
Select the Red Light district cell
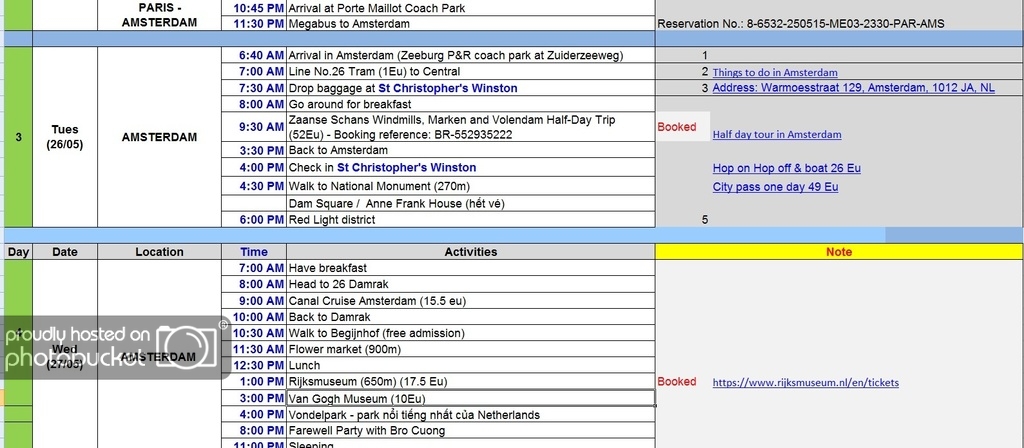pos(470,219)
